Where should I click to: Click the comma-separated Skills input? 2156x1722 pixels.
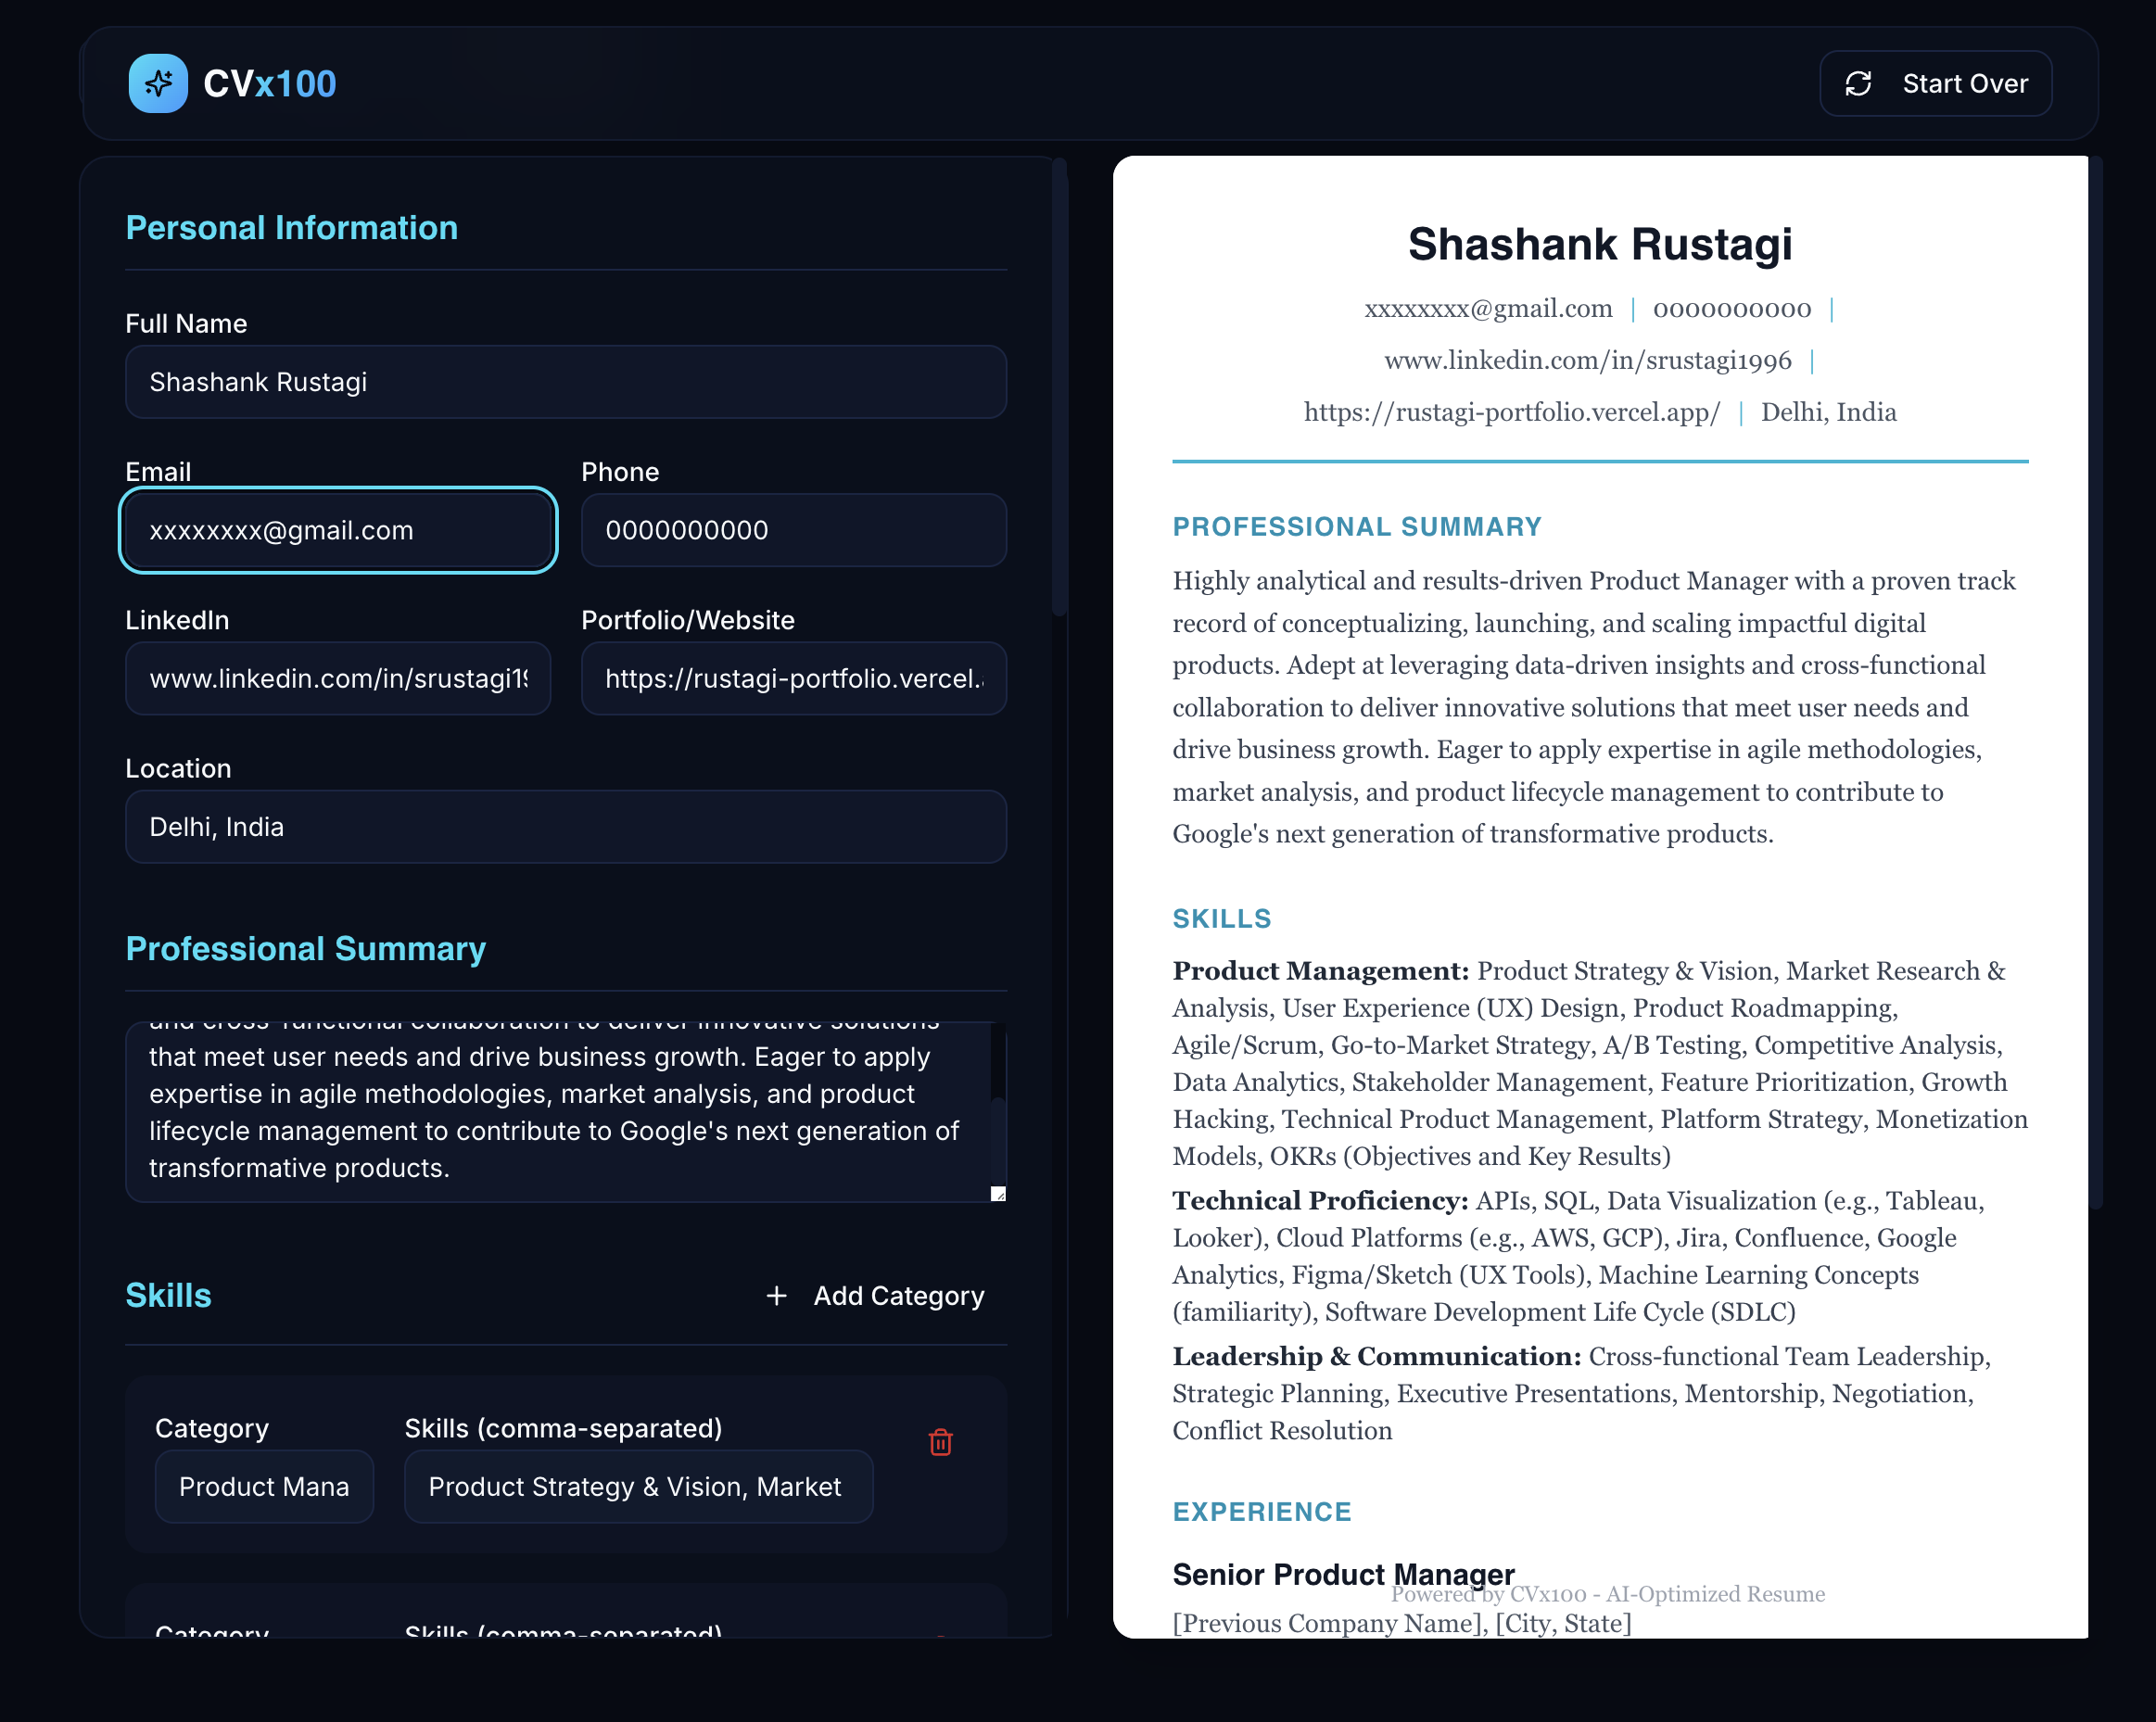pos(638,1486)
